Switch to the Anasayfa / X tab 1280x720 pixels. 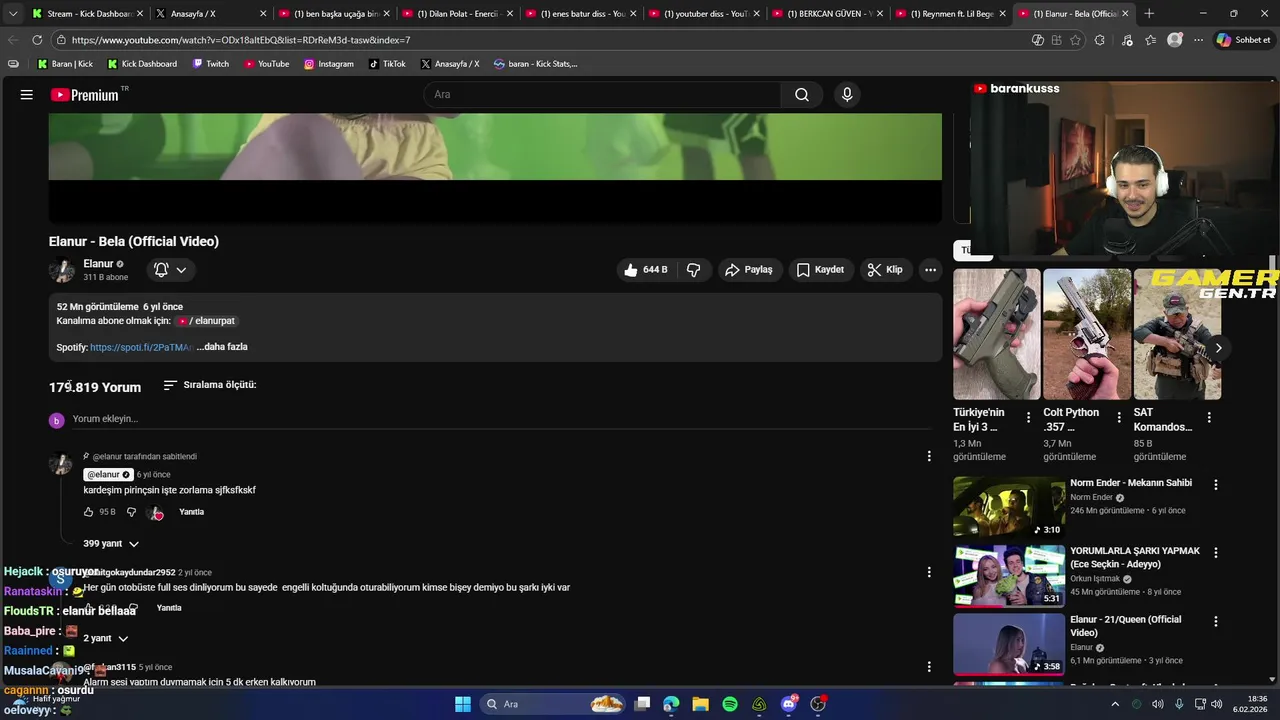210,14
